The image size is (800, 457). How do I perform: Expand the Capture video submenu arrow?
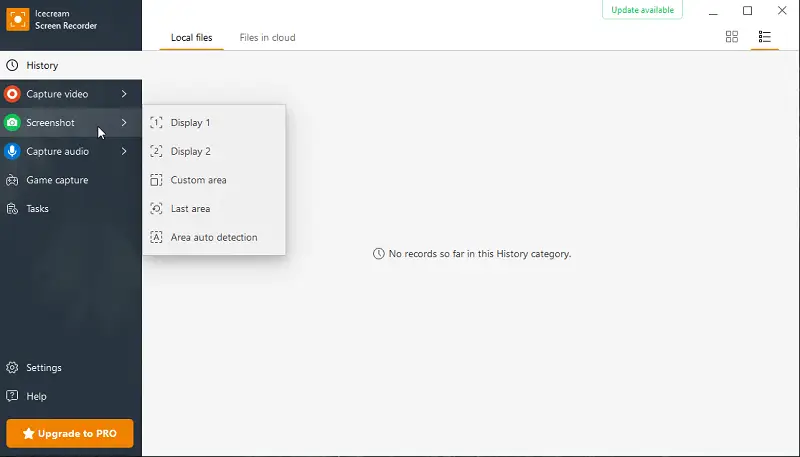[124, 94]
